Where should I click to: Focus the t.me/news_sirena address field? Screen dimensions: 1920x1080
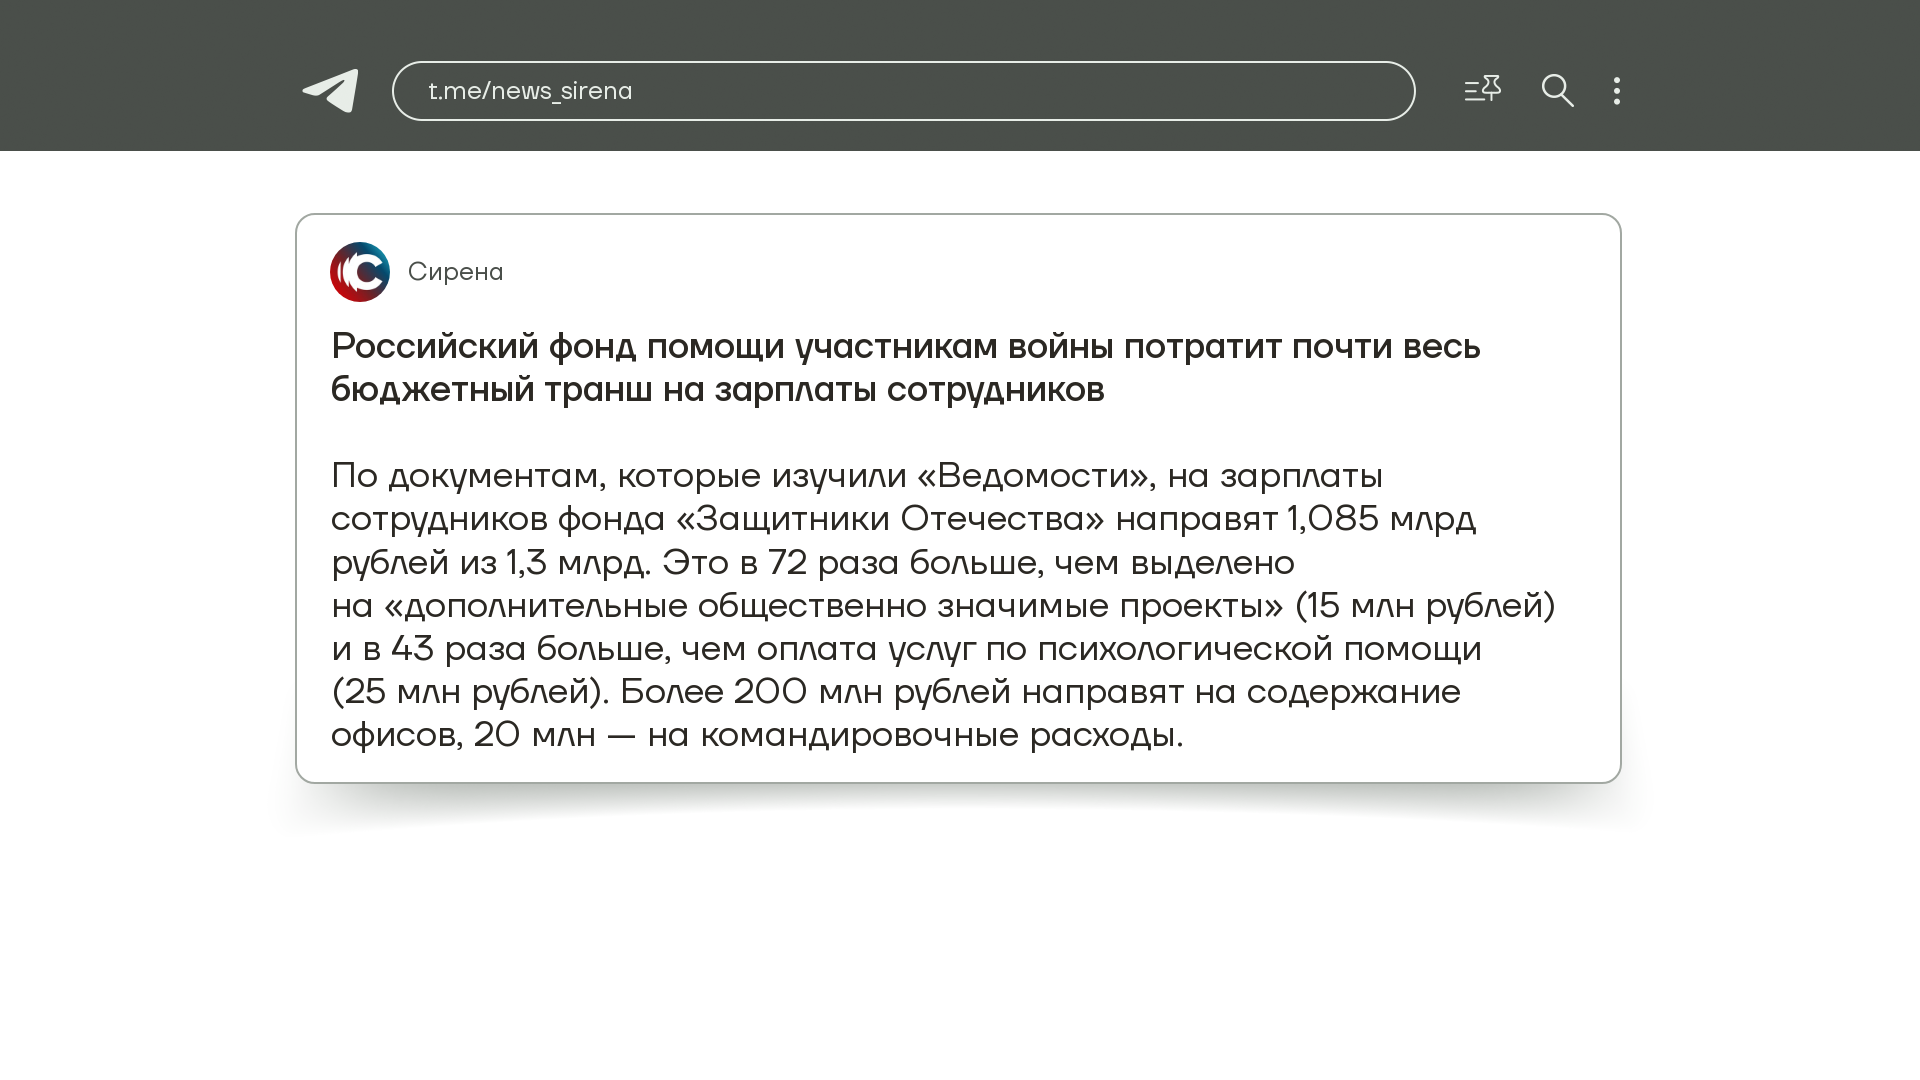(x=903, y=91)
